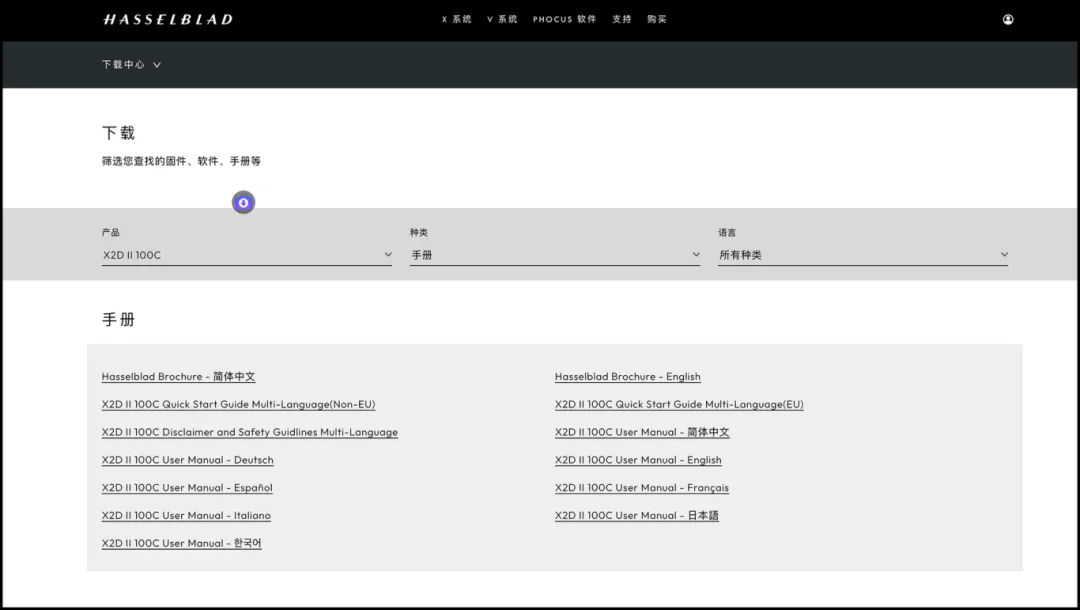Image resolution: width=1080 pixels, height=610 pixels.
Task: Open Hasselblad Brochure - 简体中文 link
Action: 178,377
